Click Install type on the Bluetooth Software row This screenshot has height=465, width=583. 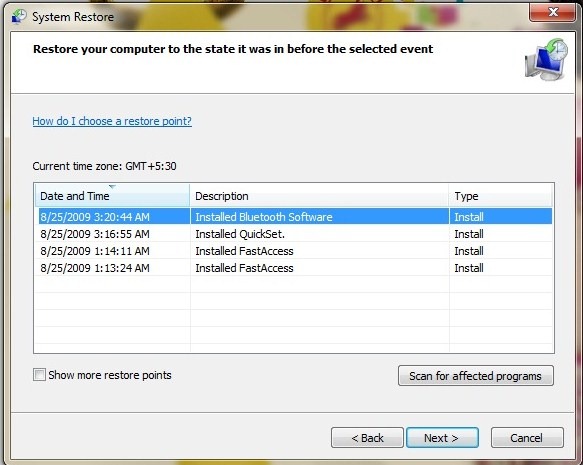pyautogui.click(x=469, y=217)
